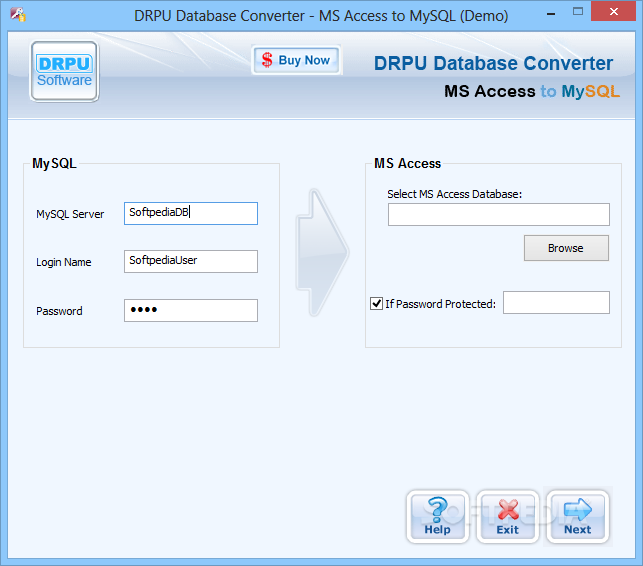Click the DRPU Software logo

(x=64, y=71)
